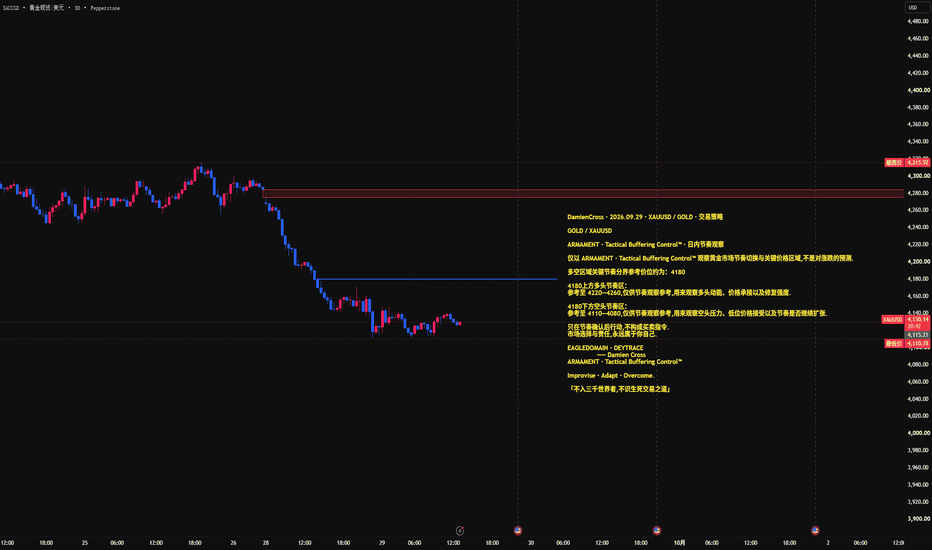Viewport: 932px width, 550px height.
Task: Click the '4180下方空头节奏区' annotation line
Action: [597, 306]
